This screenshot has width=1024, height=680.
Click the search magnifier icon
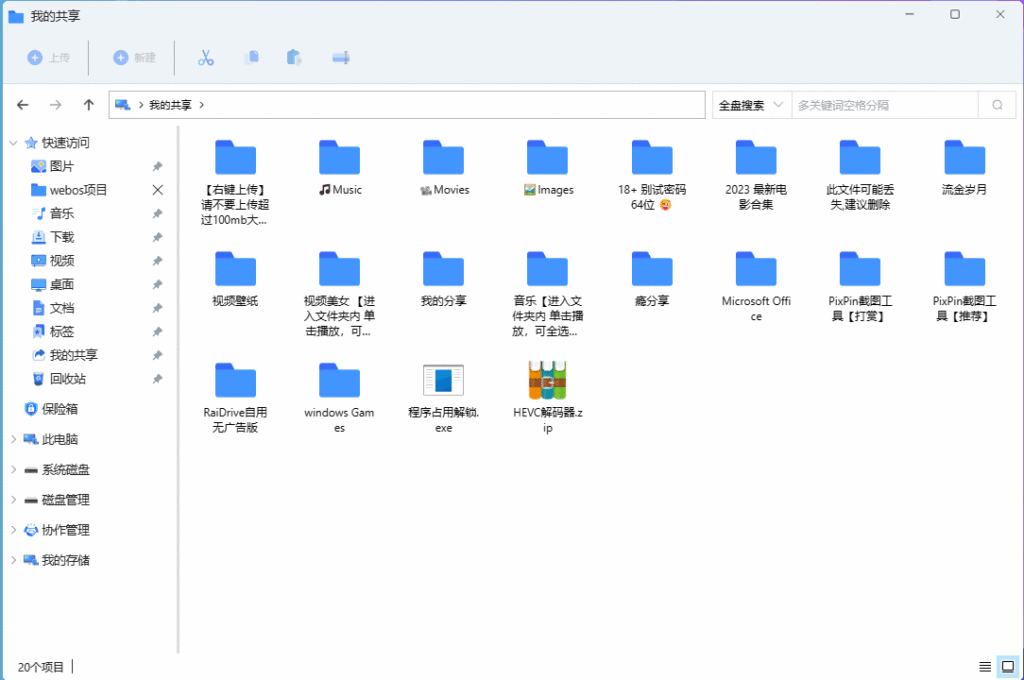(996, 105)
